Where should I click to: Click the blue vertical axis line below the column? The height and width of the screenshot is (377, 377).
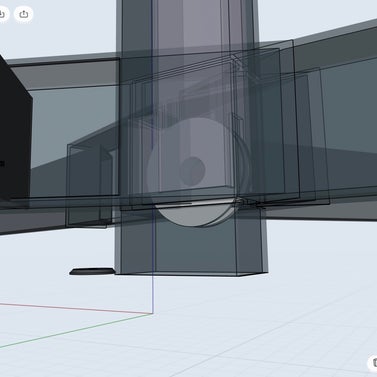tap(152, 293)
